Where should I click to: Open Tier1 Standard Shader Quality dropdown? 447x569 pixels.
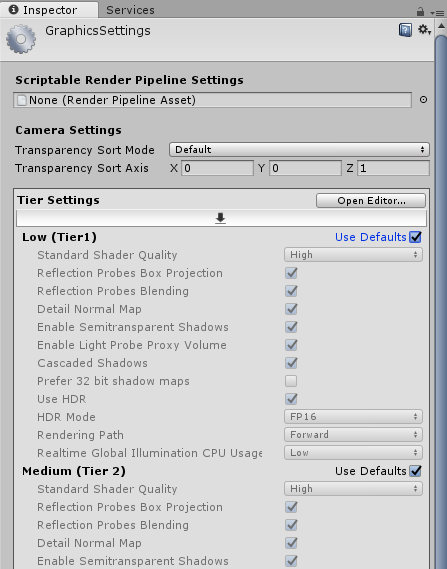tap(353, 255)
